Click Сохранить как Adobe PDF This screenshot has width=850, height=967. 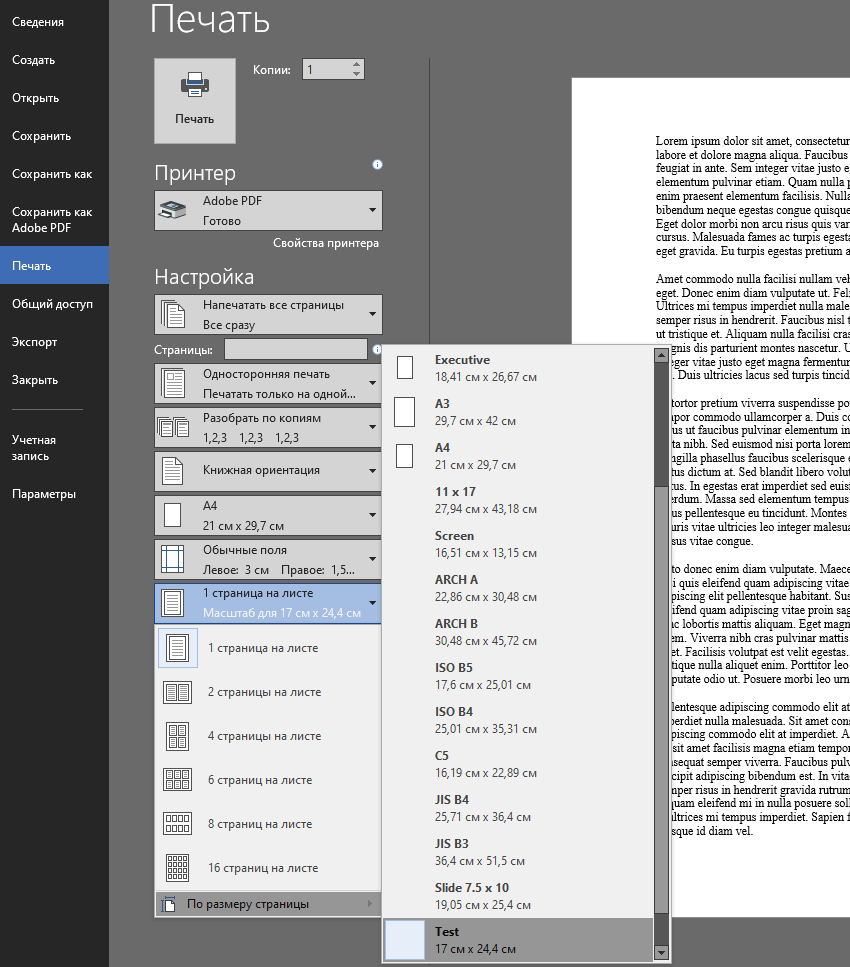pyautogui.click(x=52, y=220)
